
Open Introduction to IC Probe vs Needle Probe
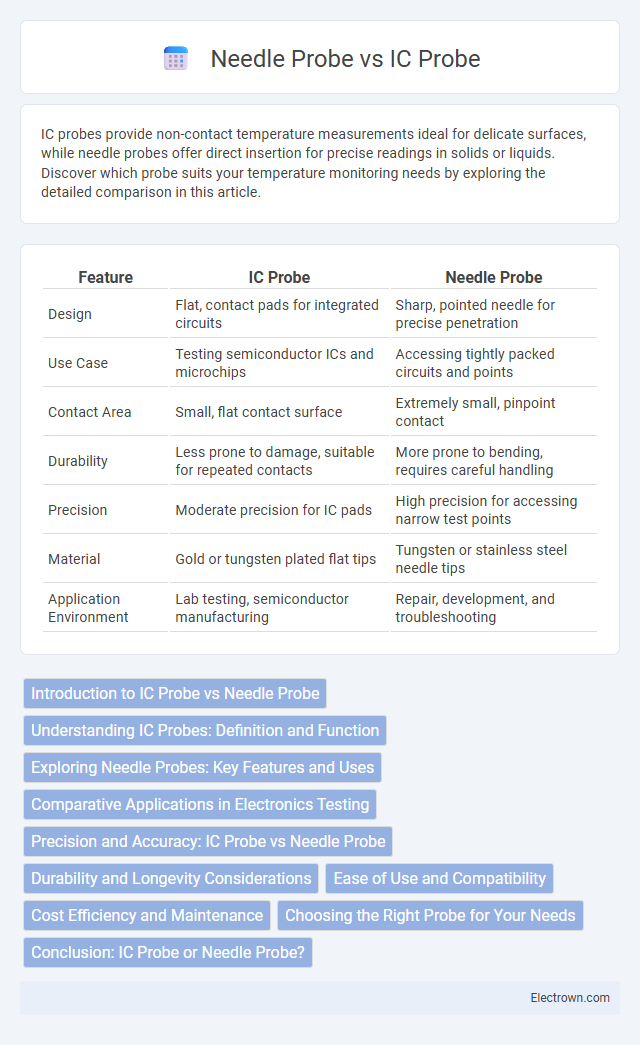coord(175,693)
